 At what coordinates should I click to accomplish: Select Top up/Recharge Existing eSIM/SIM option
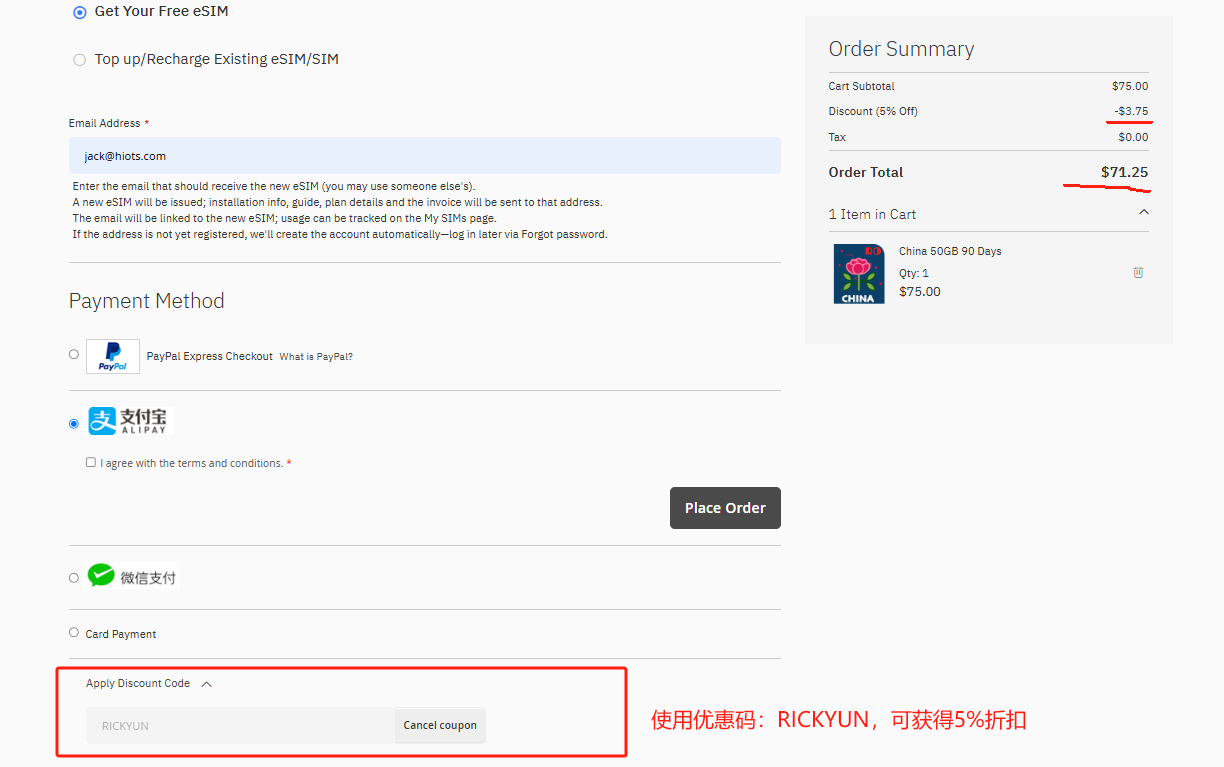80,60
